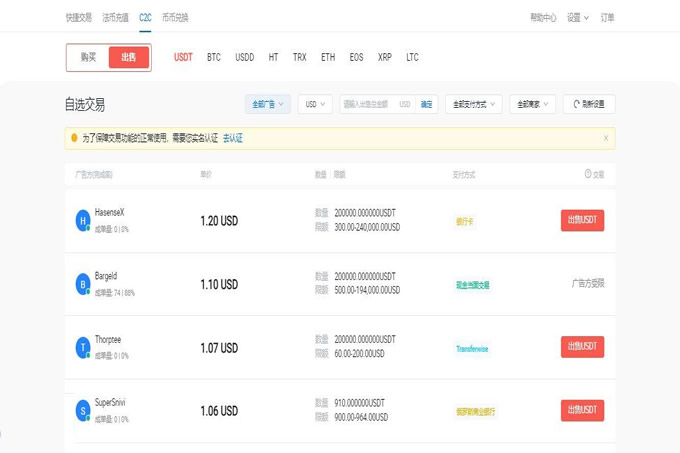The width and height of the screenshot is (680, 453).
Task: Click the HasenseX advertiser name
Action: tap(109, 212)
